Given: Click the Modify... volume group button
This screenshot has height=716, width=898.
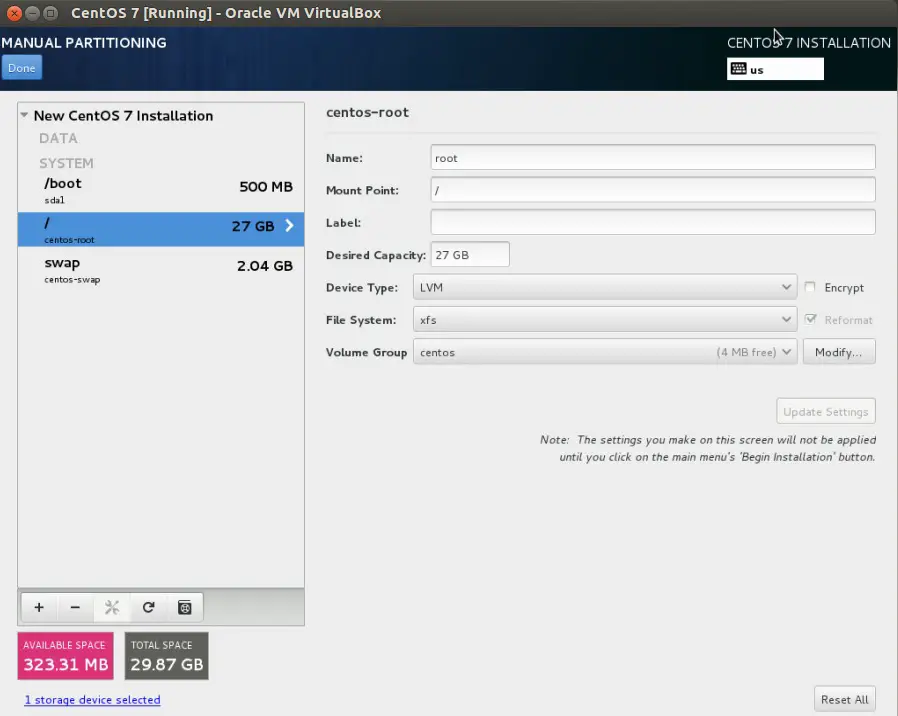Looking at the screenshot, I should tap(838, 352).
